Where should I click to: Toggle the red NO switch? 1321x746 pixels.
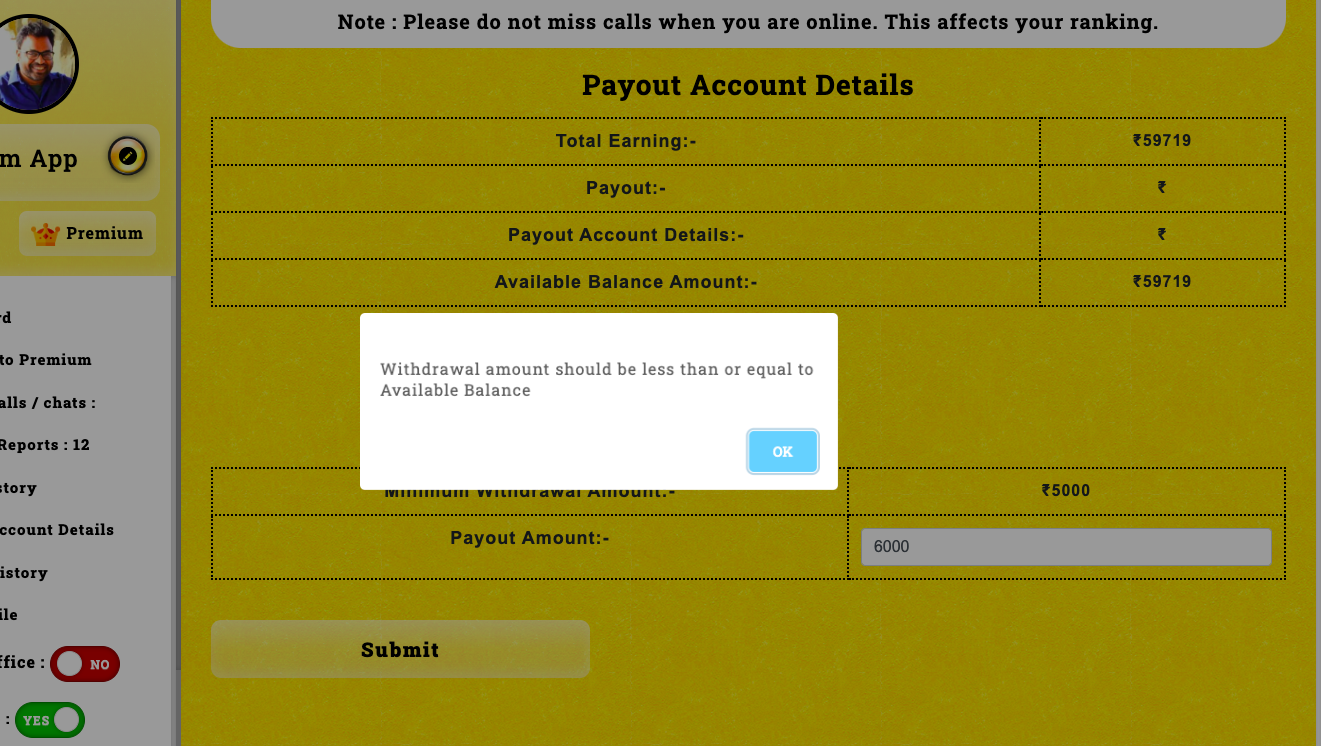85,664
